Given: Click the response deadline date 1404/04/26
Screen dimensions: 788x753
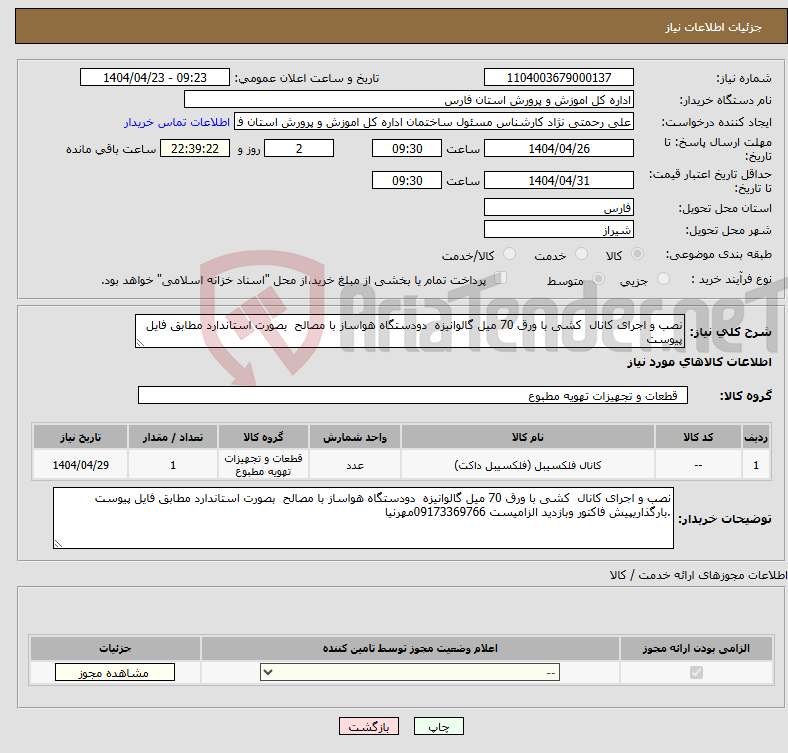Looking at the screenshot, I should pyautogui.click(x=558, y=148).
